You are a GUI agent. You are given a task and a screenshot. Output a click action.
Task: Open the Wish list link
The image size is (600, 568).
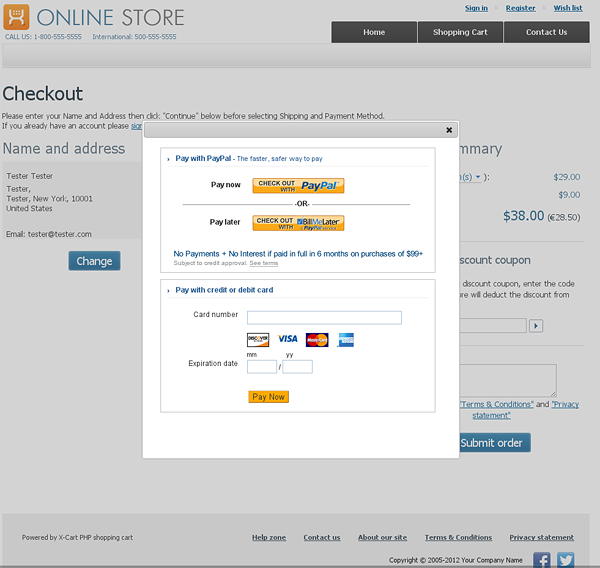click(568, 8)
